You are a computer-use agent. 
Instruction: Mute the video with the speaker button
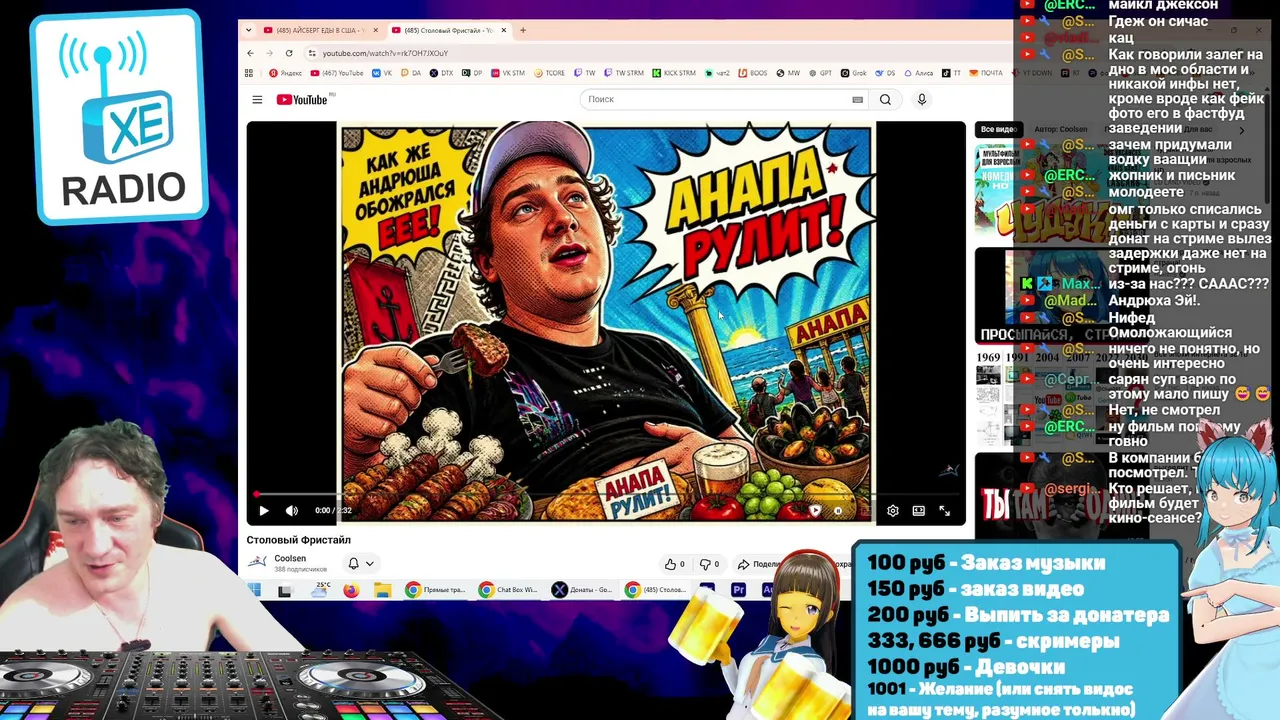(x=292, y=510)
